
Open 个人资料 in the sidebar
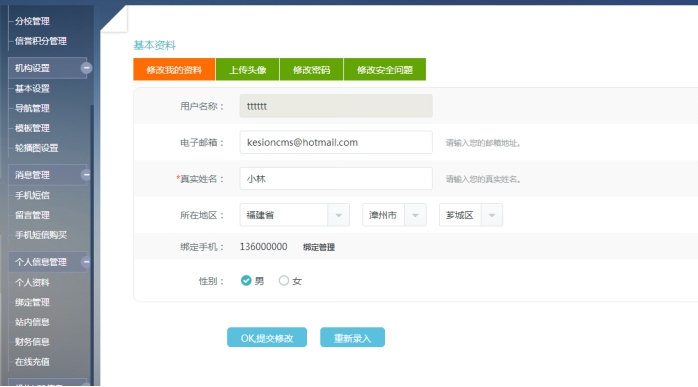(32, 282)
